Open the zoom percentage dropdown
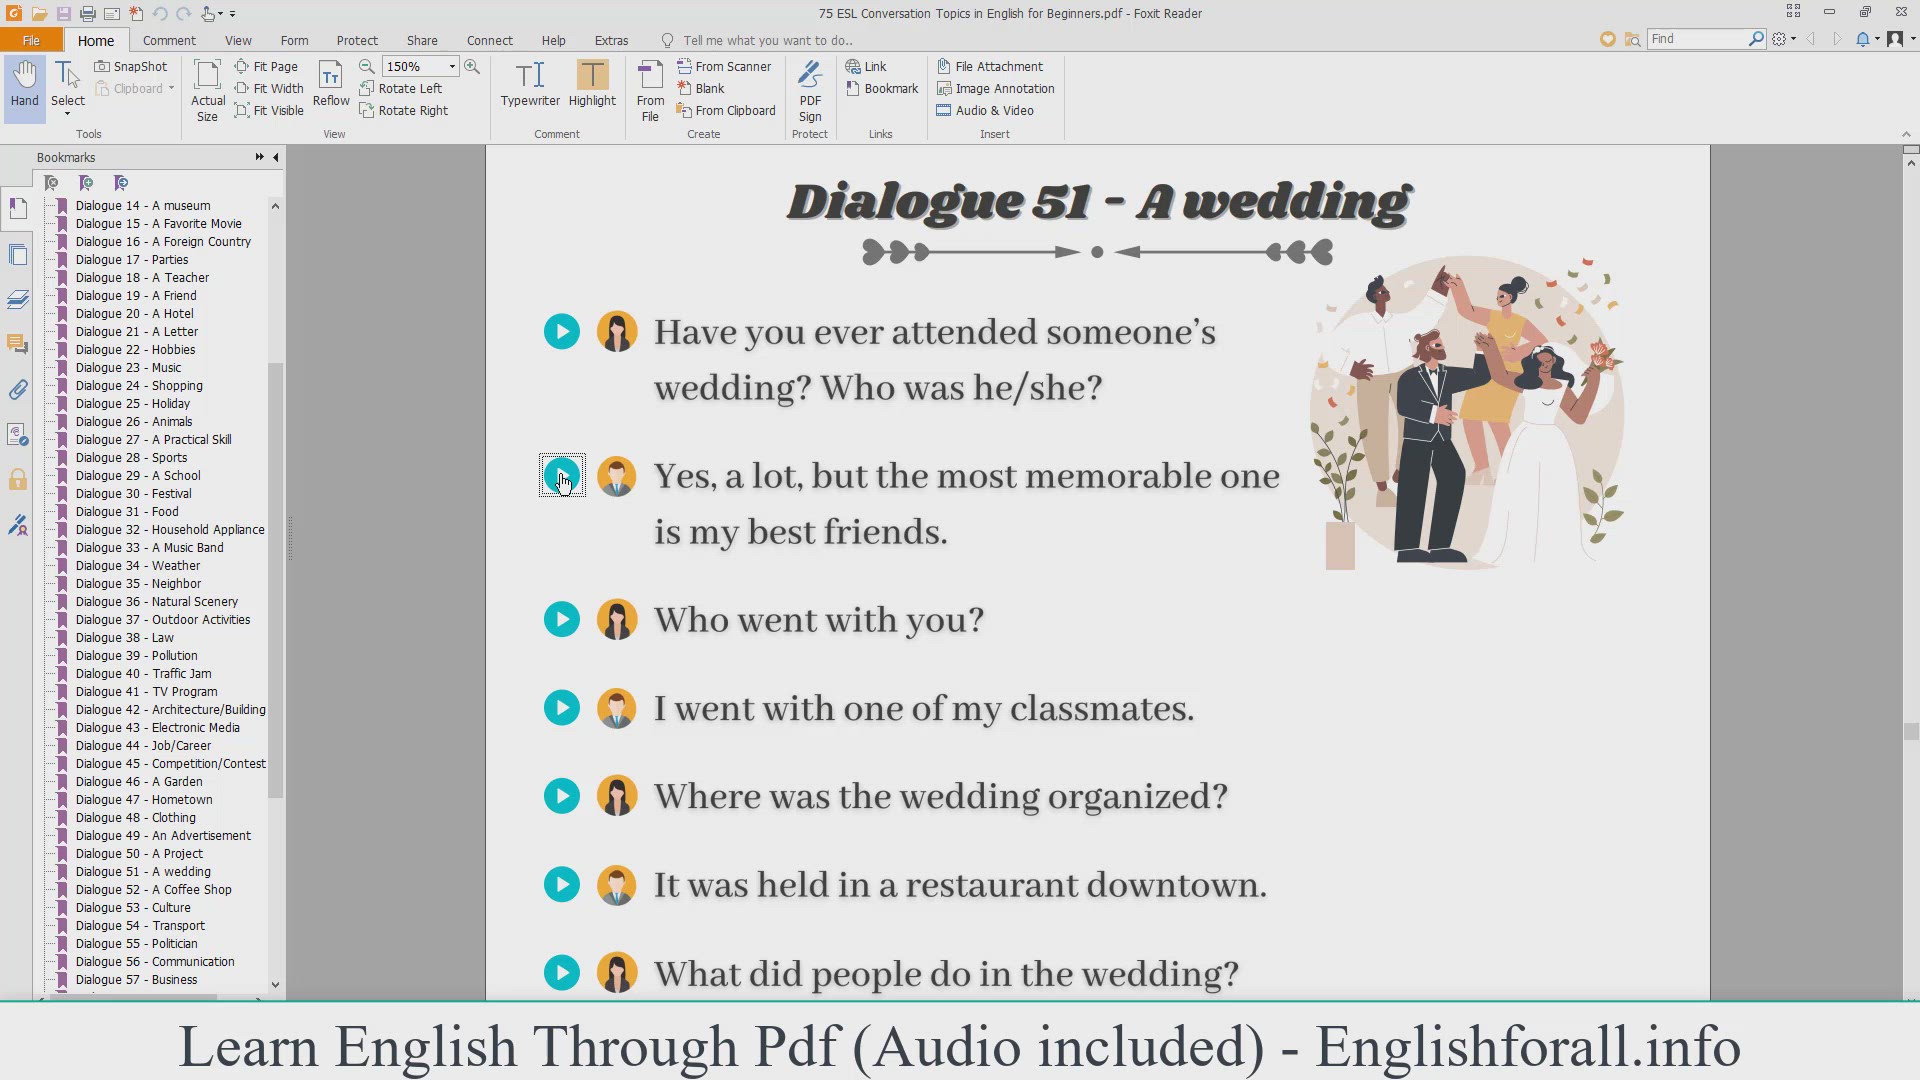The image size is (1920, 1080). pyautogui.click(x=452, y=66)
